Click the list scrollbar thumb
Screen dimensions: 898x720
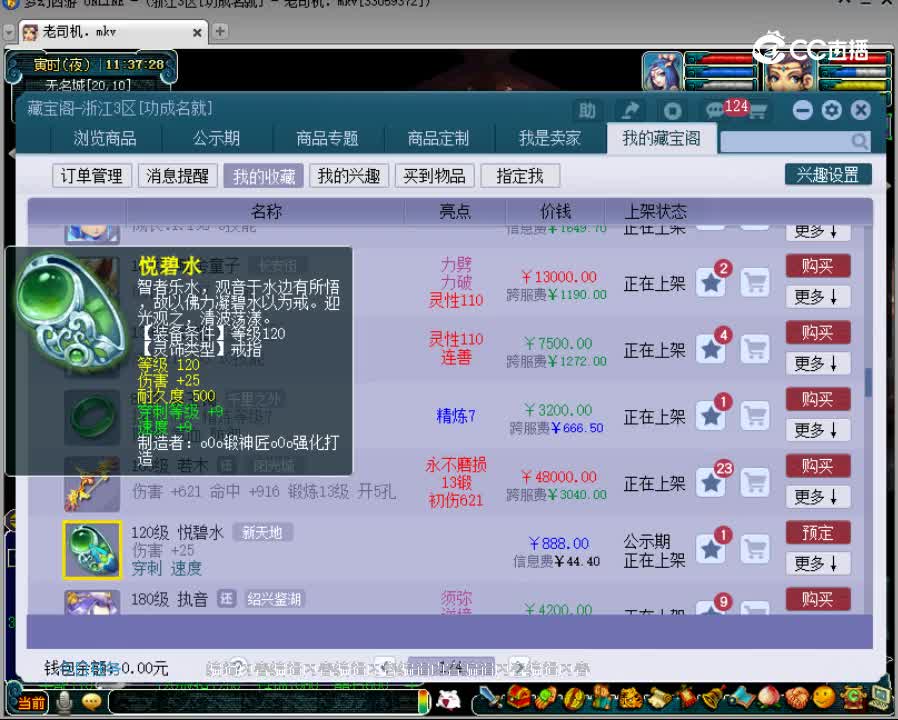click(868, 382)
